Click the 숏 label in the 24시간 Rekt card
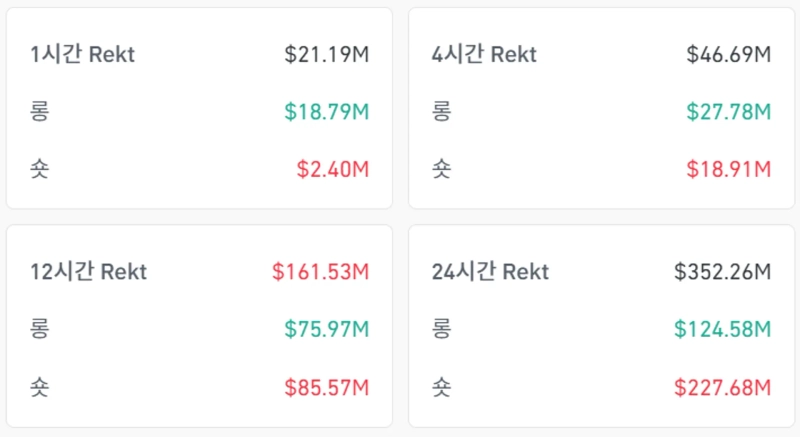Image resolution: width=800 pixels, height=437 pixels. 441,386
